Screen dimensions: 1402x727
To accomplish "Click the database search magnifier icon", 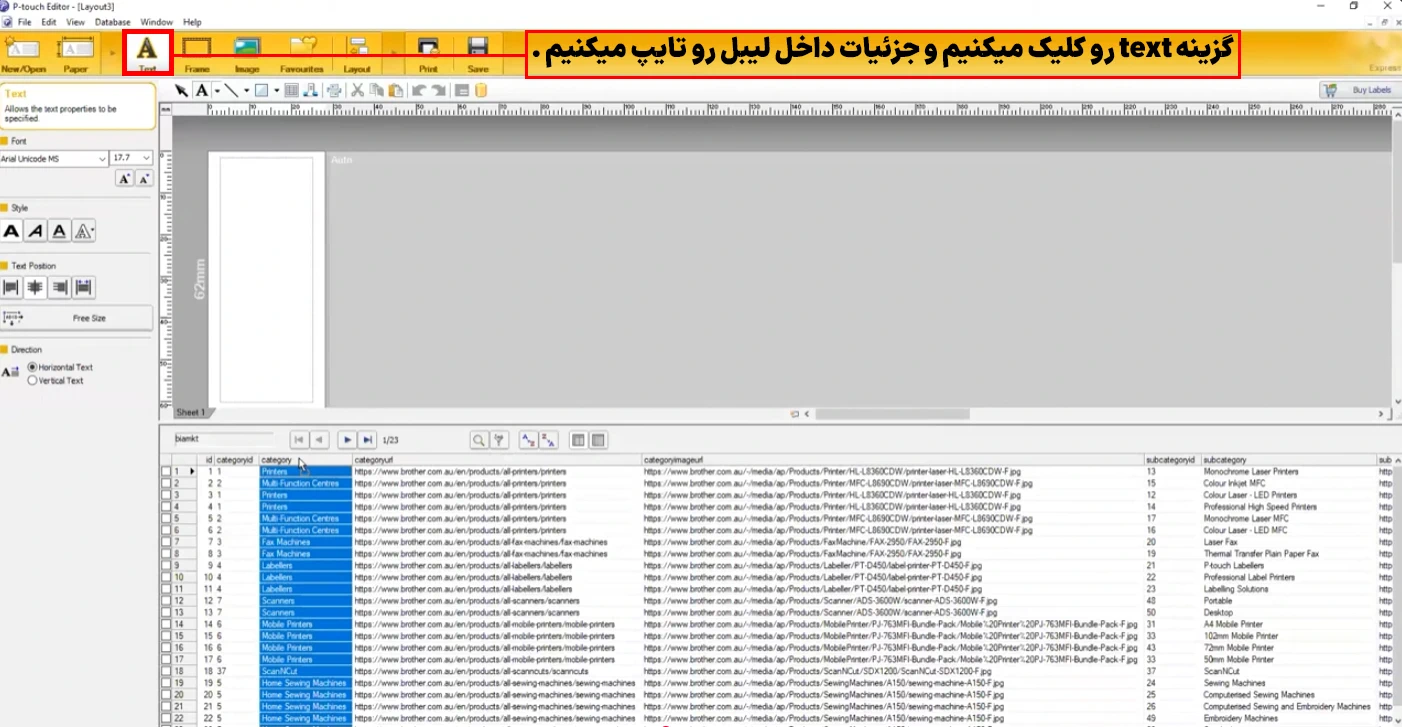I will 479,440.
